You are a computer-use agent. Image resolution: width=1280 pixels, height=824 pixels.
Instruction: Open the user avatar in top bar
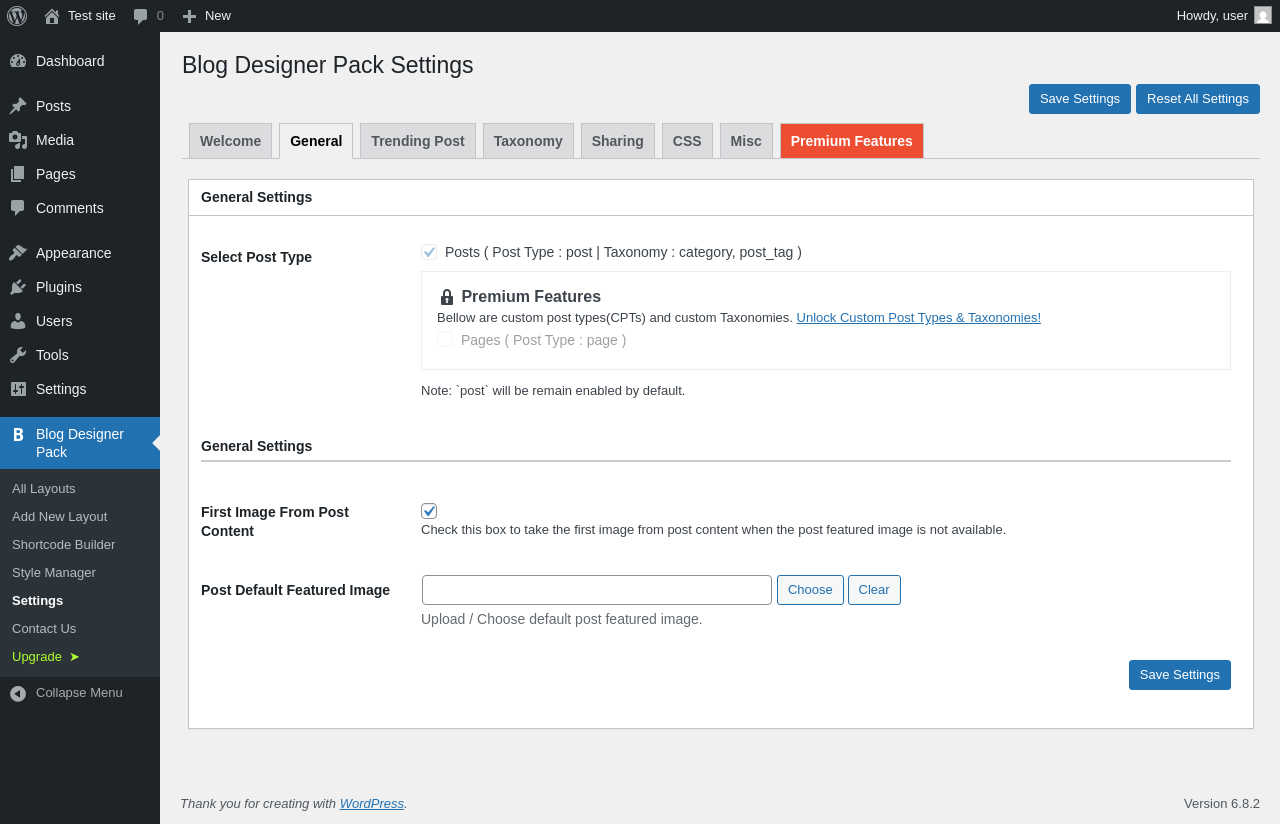(x=1263, y=15)
